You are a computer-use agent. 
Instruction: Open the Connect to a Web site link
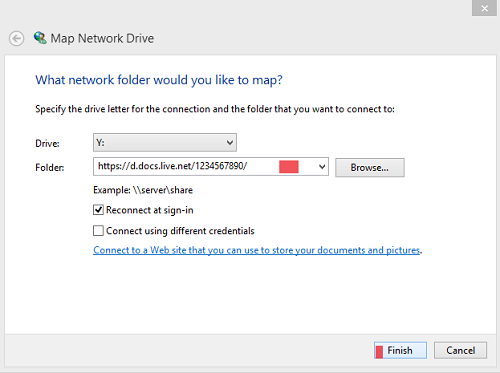coord(257,250)
